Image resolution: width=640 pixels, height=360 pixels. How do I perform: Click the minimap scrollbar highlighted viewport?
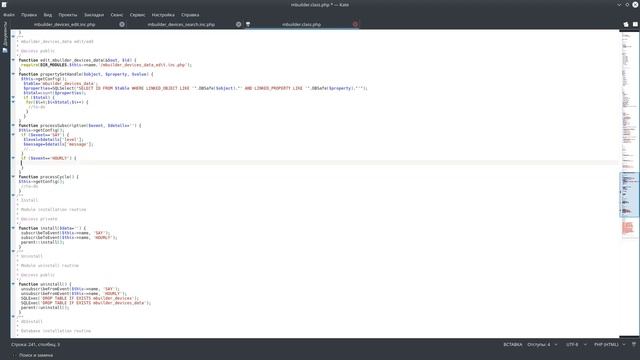pyautogui.click(x=629, y=195)
